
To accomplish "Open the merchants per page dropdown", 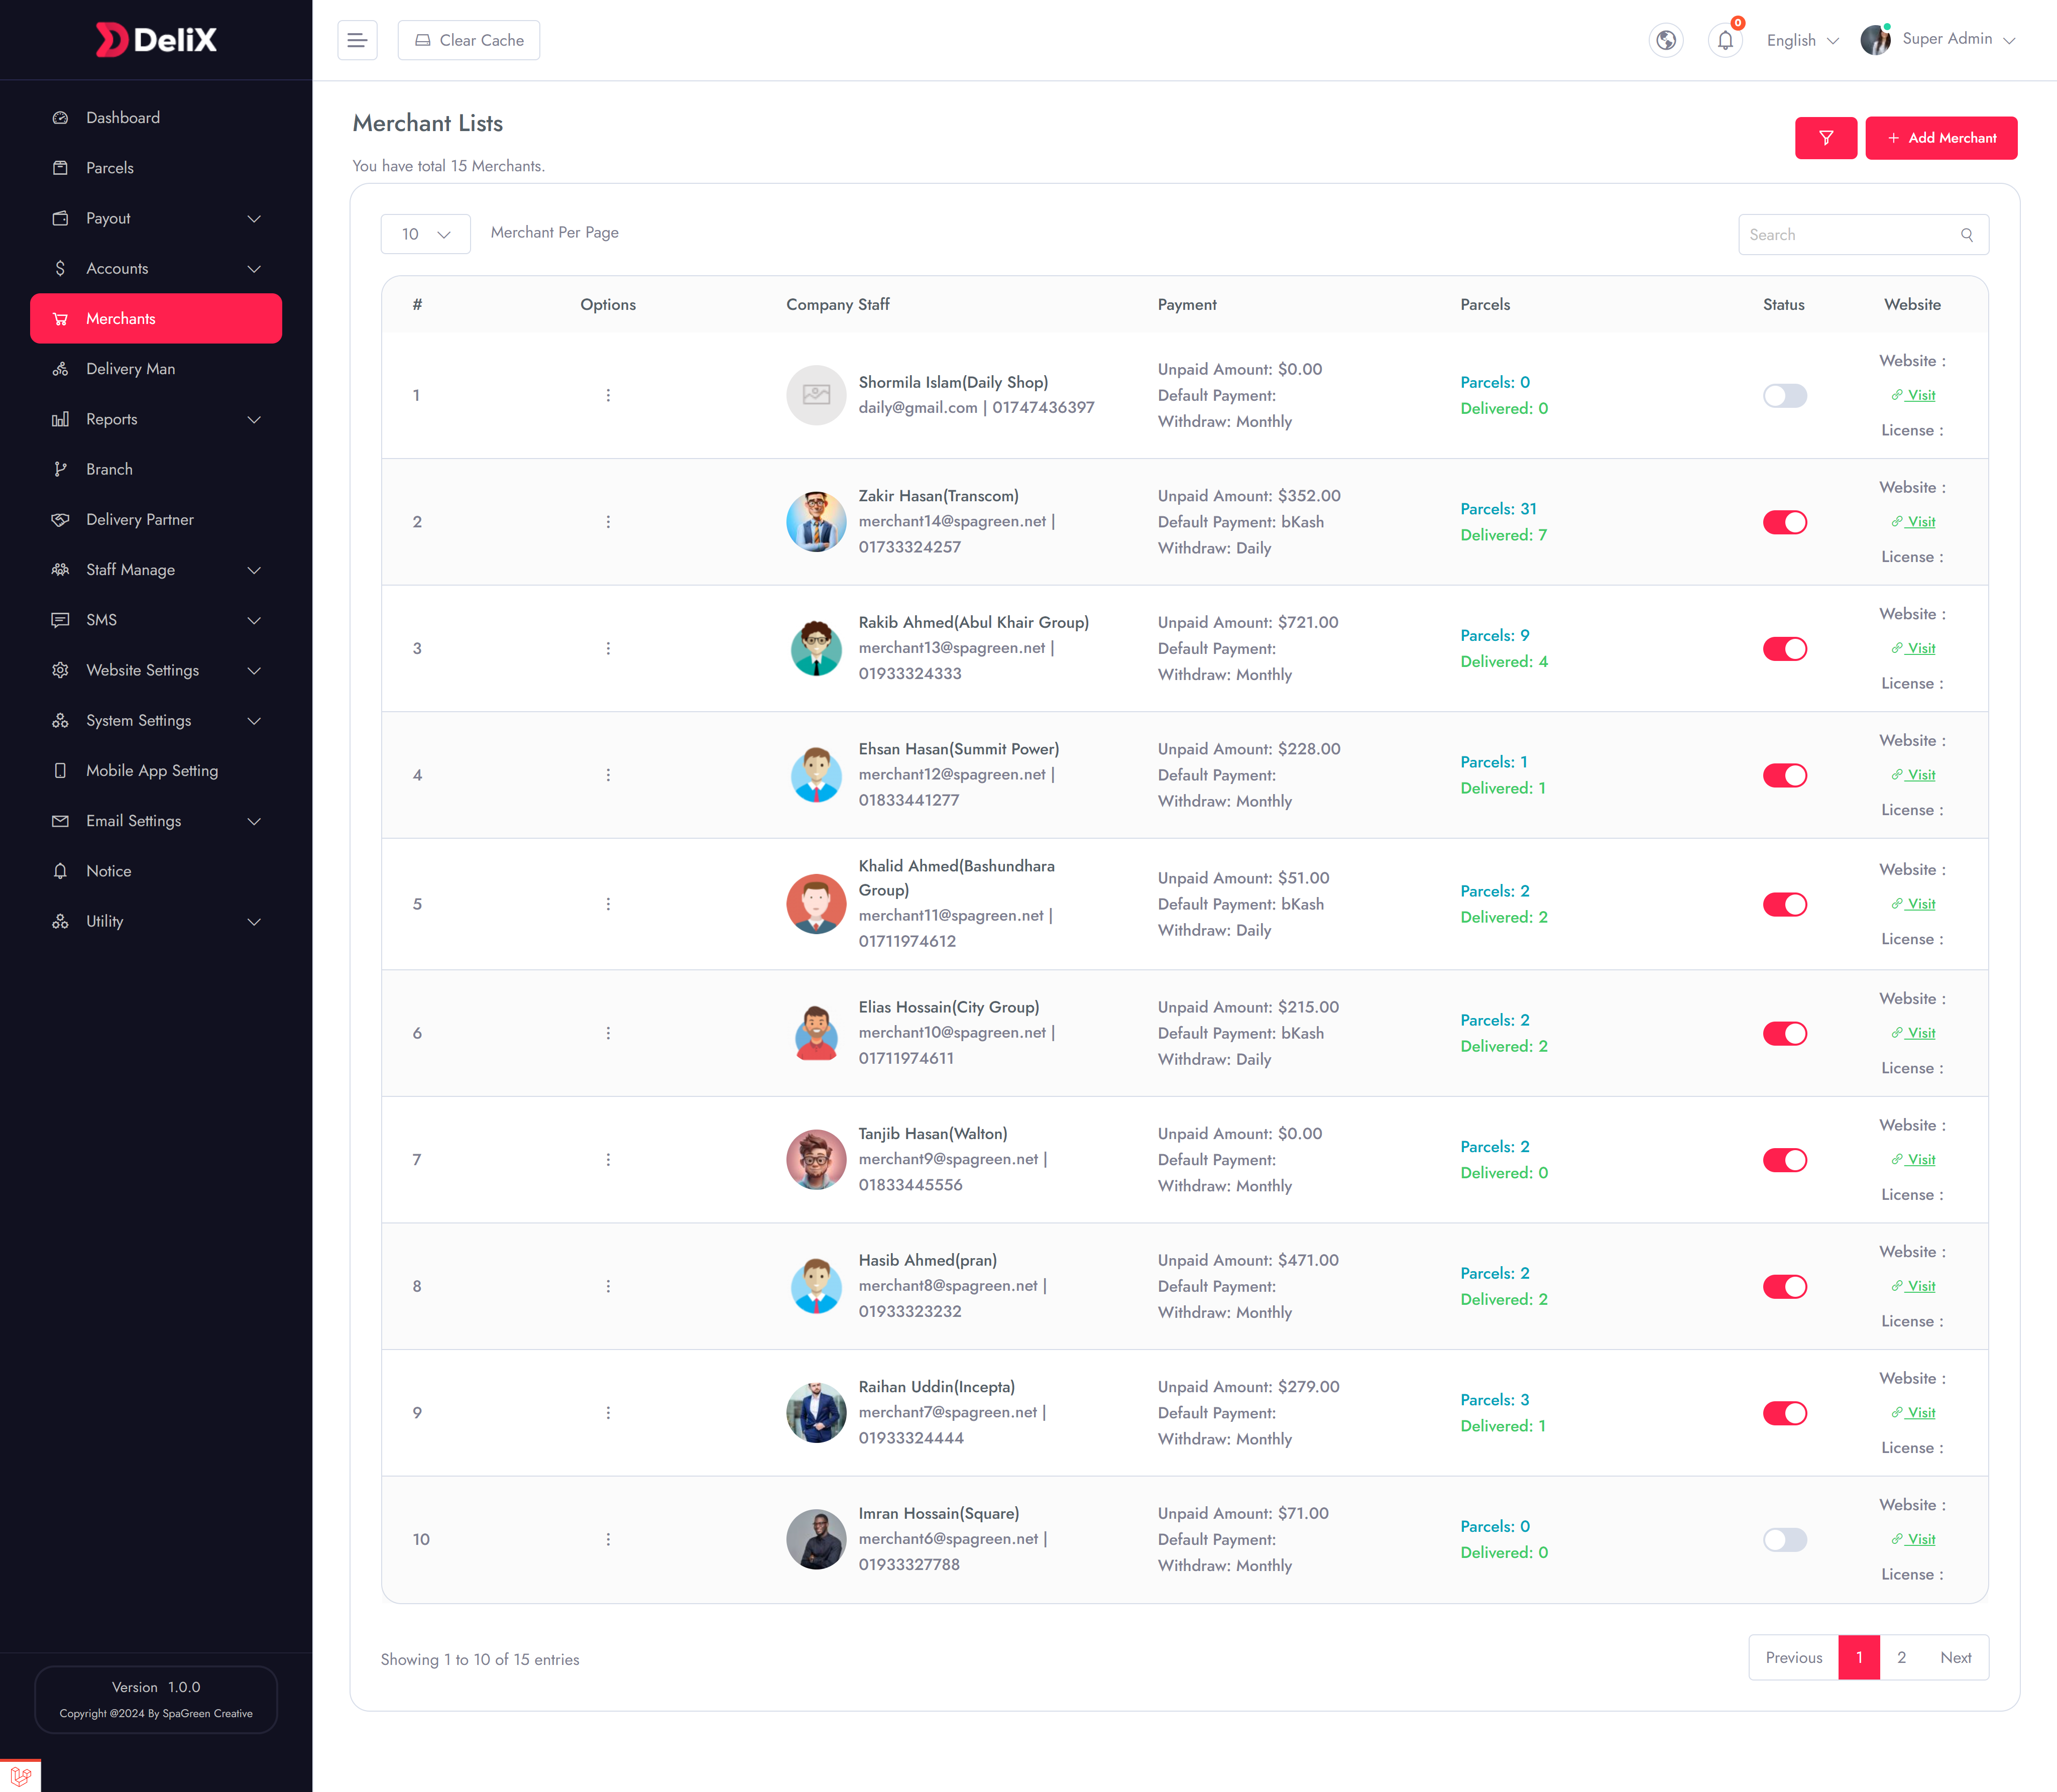I will click(x=425, y=233).
